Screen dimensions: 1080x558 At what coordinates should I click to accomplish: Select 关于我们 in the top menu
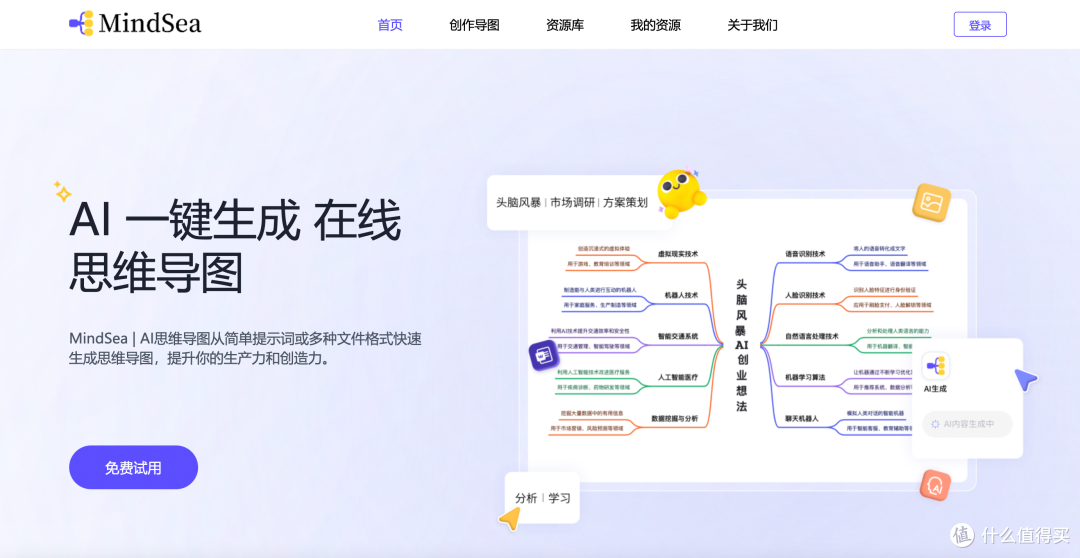coord(752,25)
